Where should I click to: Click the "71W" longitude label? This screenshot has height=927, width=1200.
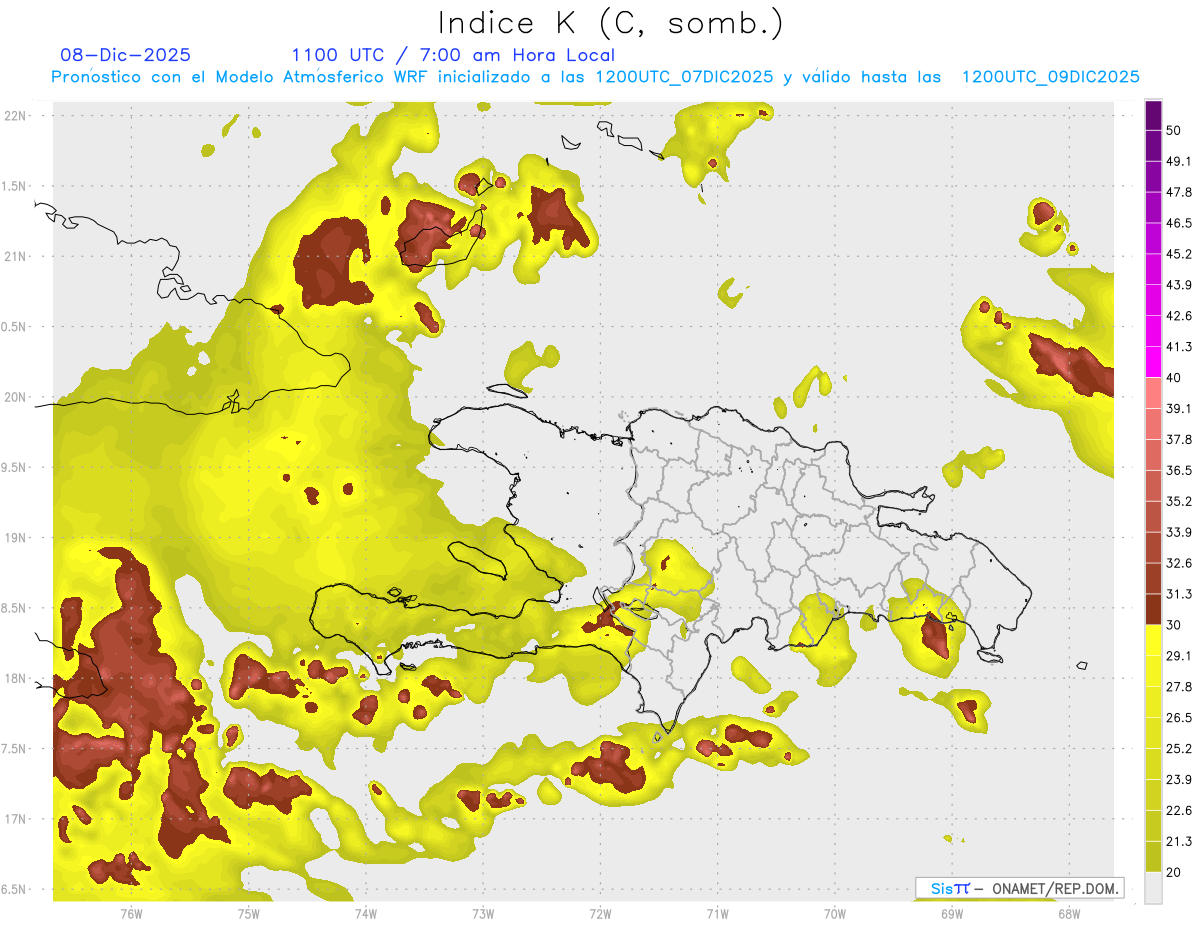[x=717, y=913]
